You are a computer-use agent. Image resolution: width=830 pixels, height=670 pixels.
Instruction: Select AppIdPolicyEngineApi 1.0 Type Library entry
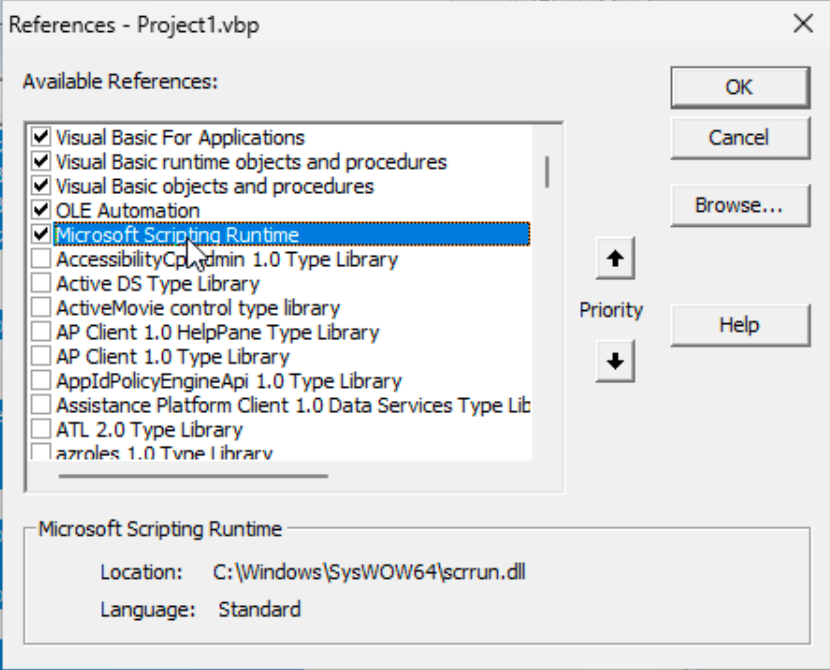click(228, 381)
